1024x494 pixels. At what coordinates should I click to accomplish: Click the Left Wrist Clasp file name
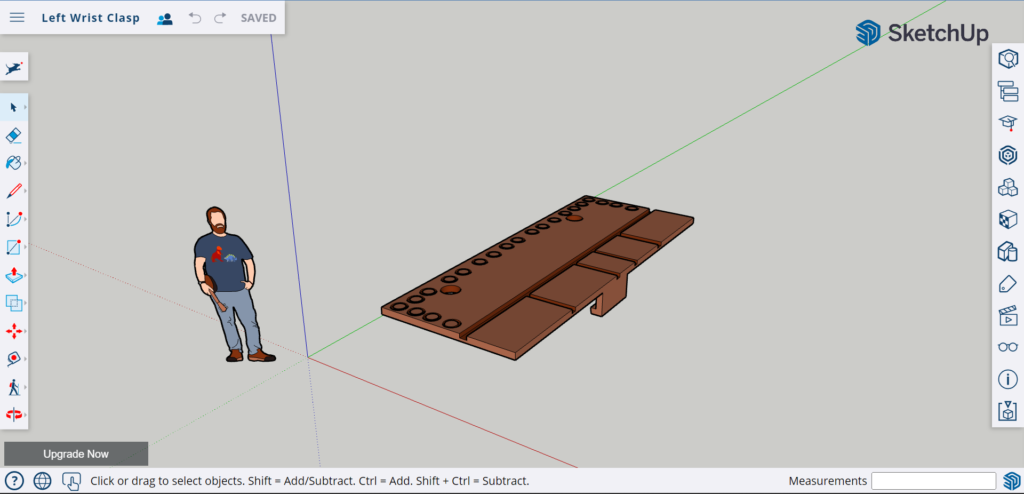[91, 18]
